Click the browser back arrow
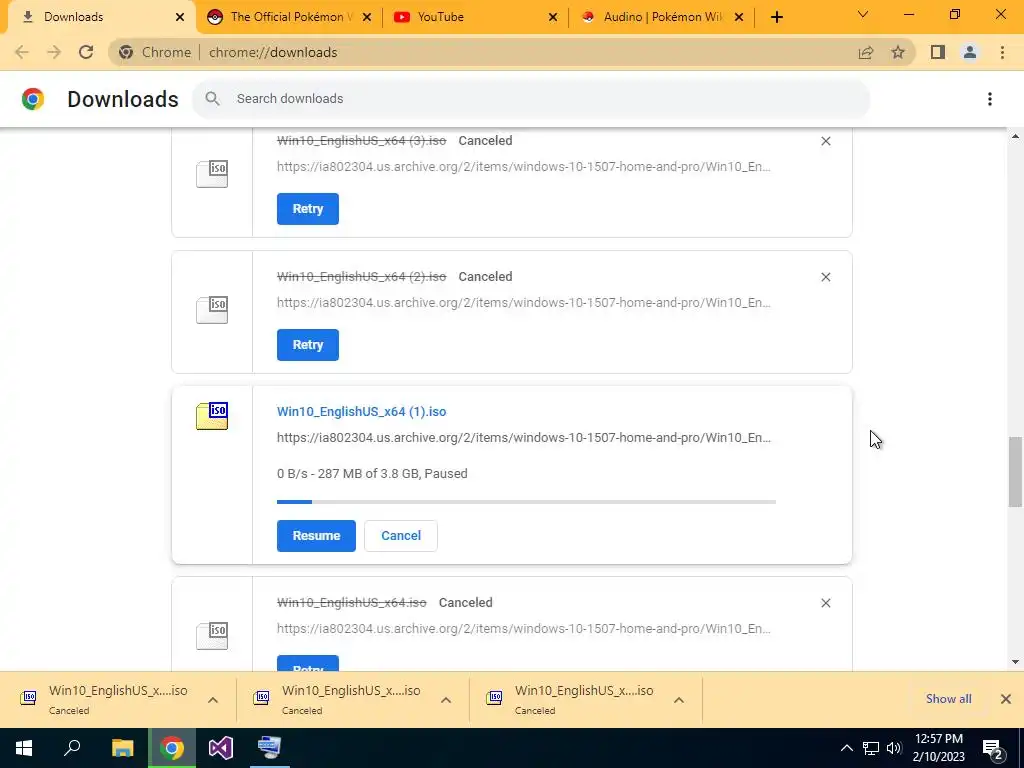The height and width of the screenshot is (768, 1024). coord(22,52)
